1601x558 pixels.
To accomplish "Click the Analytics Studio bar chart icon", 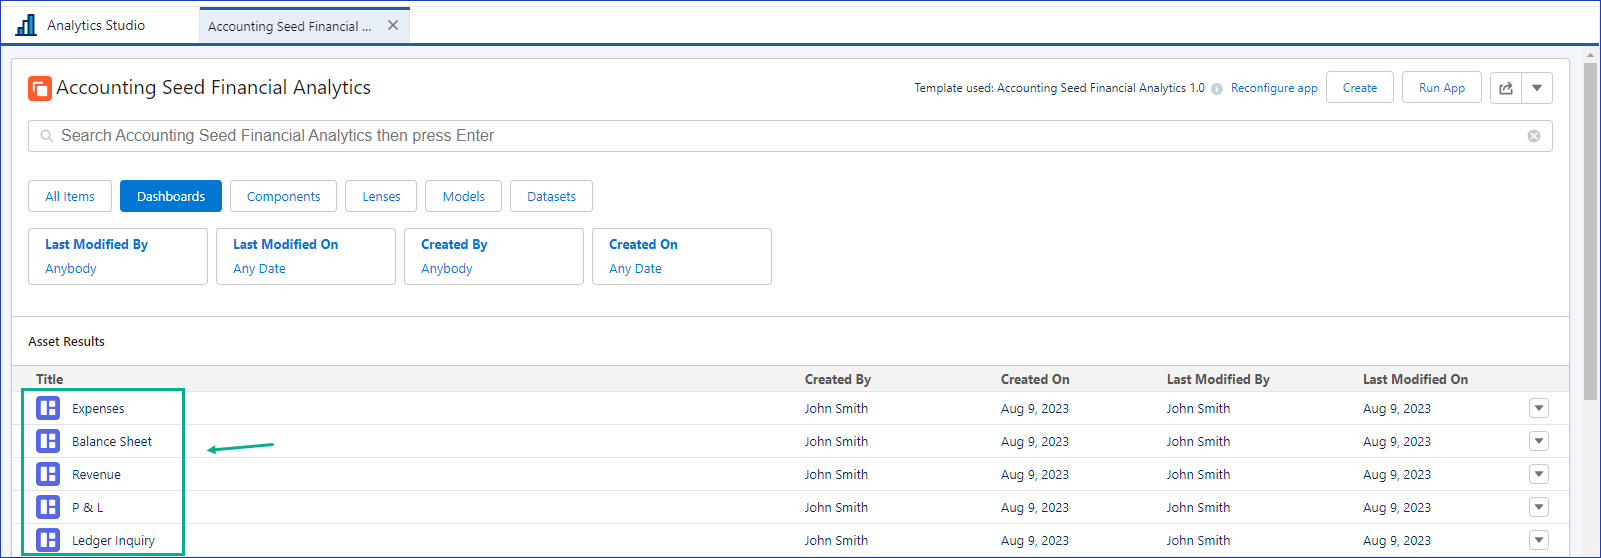I will click(x=26, y=25).
